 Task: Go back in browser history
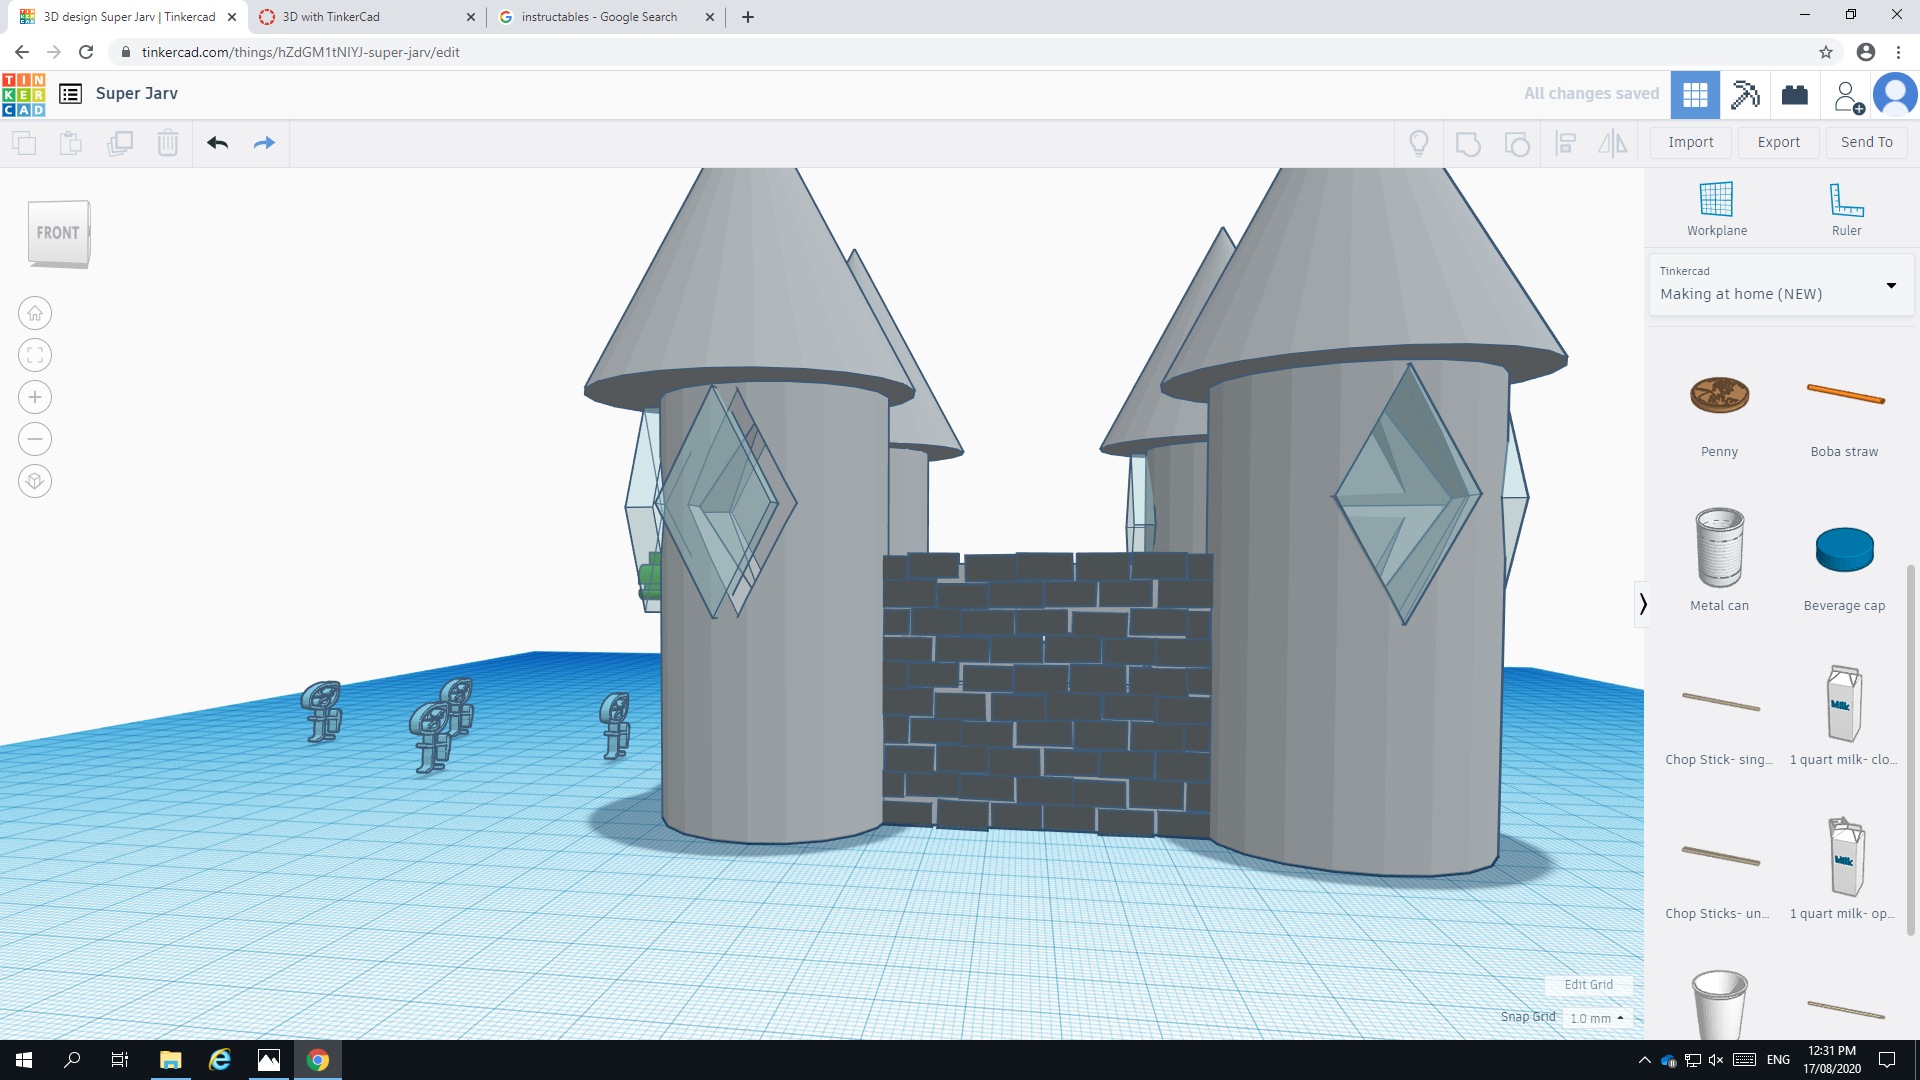coord(22,52)
